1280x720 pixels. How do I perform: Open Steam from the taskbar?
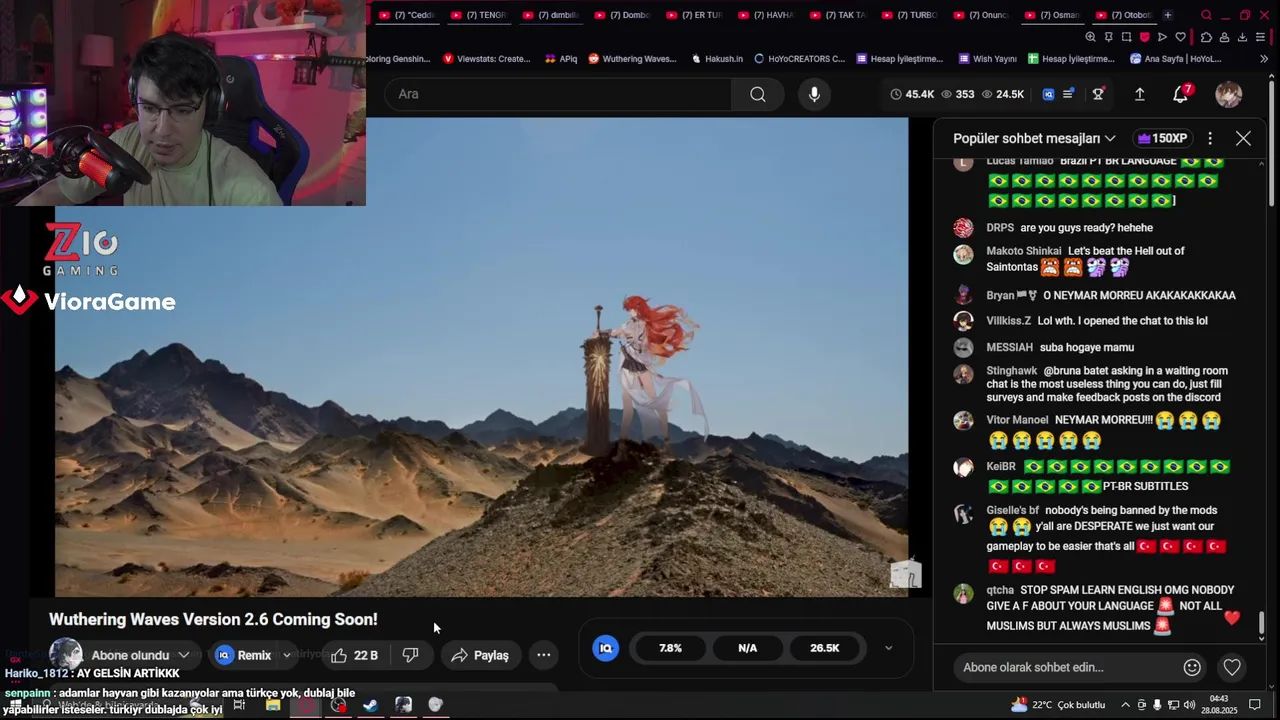coord(370,705)
